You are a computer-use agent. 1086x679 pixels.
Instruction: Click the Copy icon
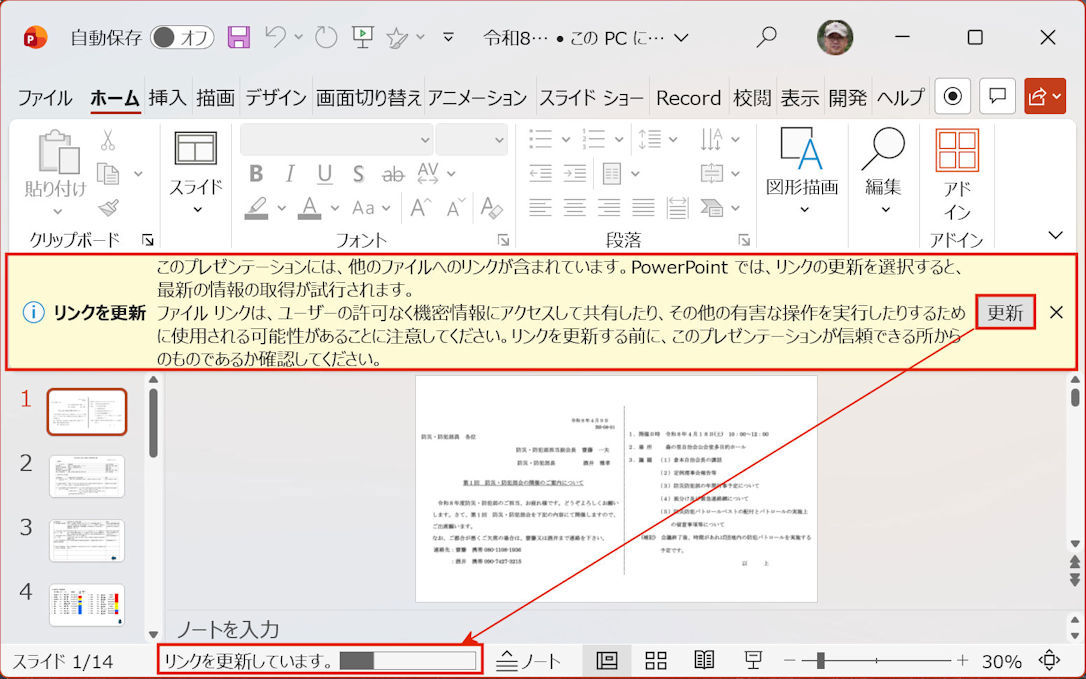pyautogui.click(x=108, y=173)
